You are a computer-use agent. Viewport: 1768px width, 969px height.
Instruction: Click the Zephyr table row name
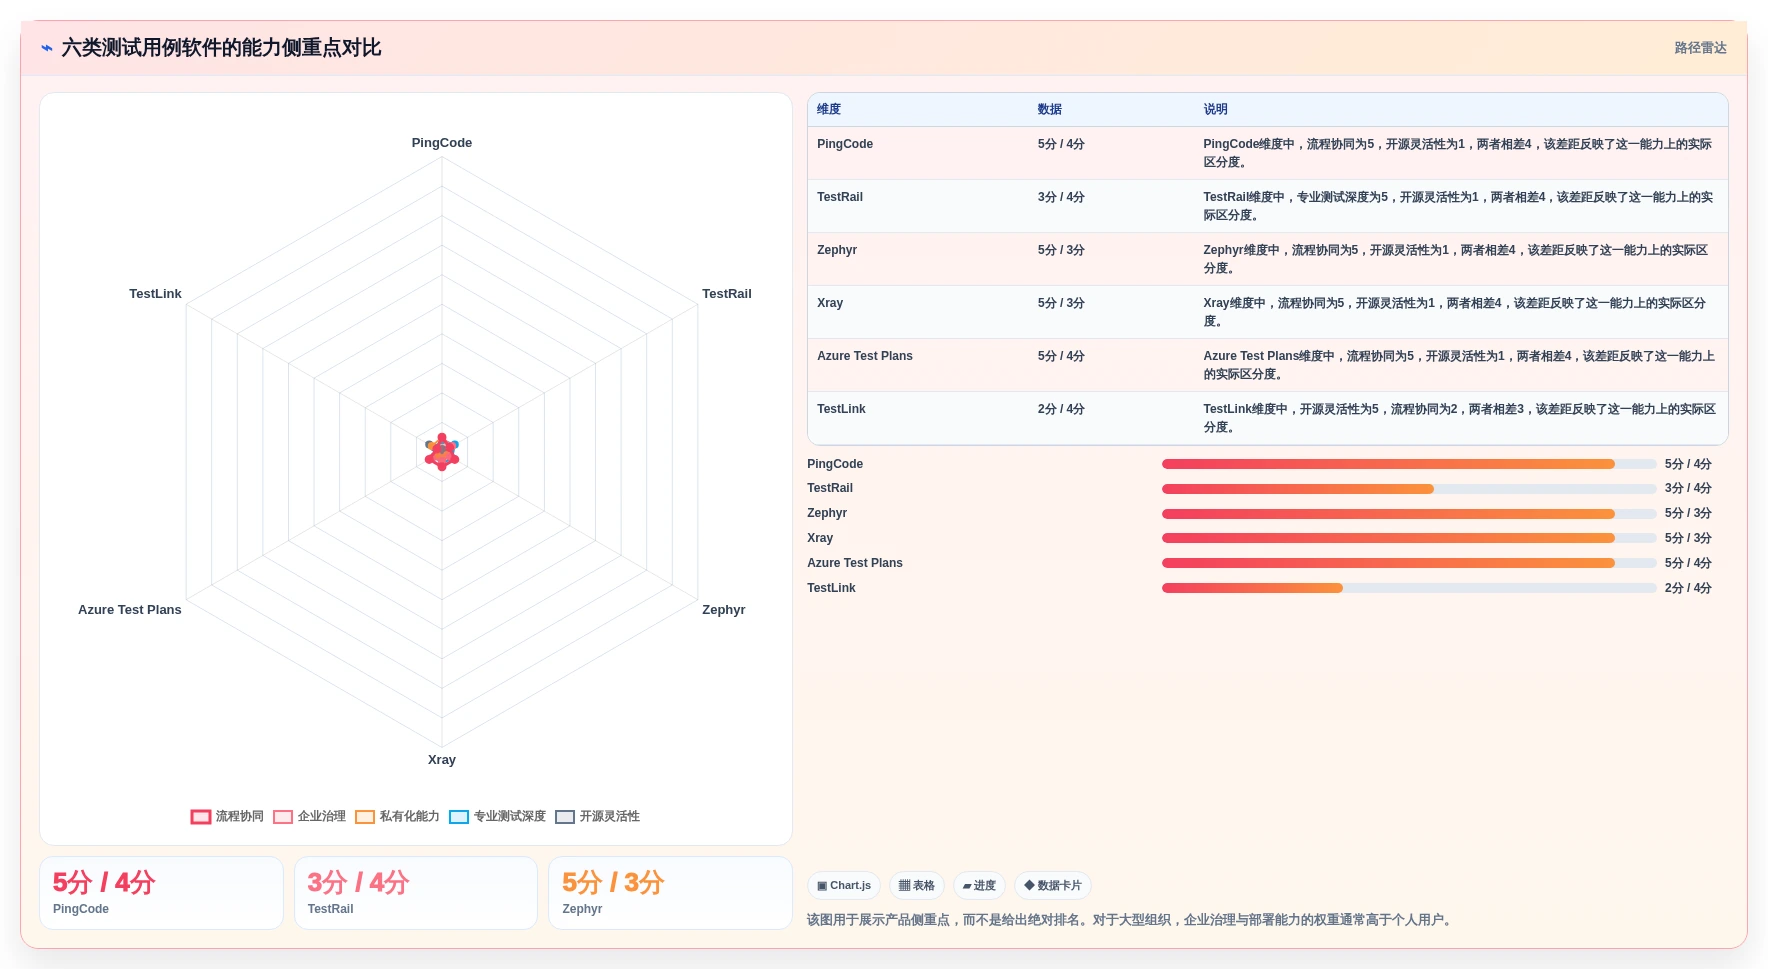tap(837, 250)
